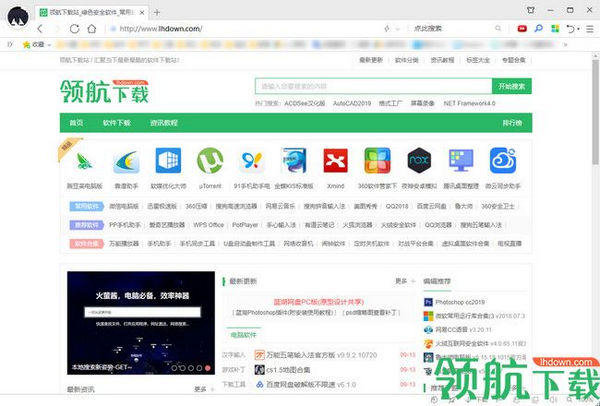
Task: Click the green 开始搜索 button
Action: click(512, 86)
